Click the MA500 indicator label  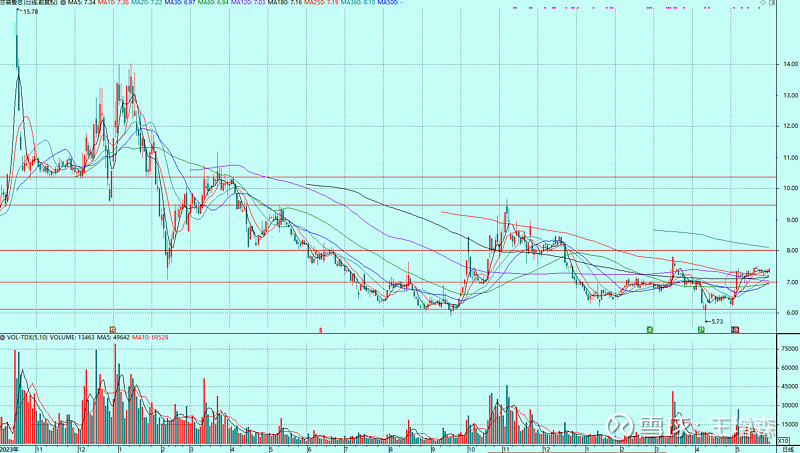click(390, 3)
